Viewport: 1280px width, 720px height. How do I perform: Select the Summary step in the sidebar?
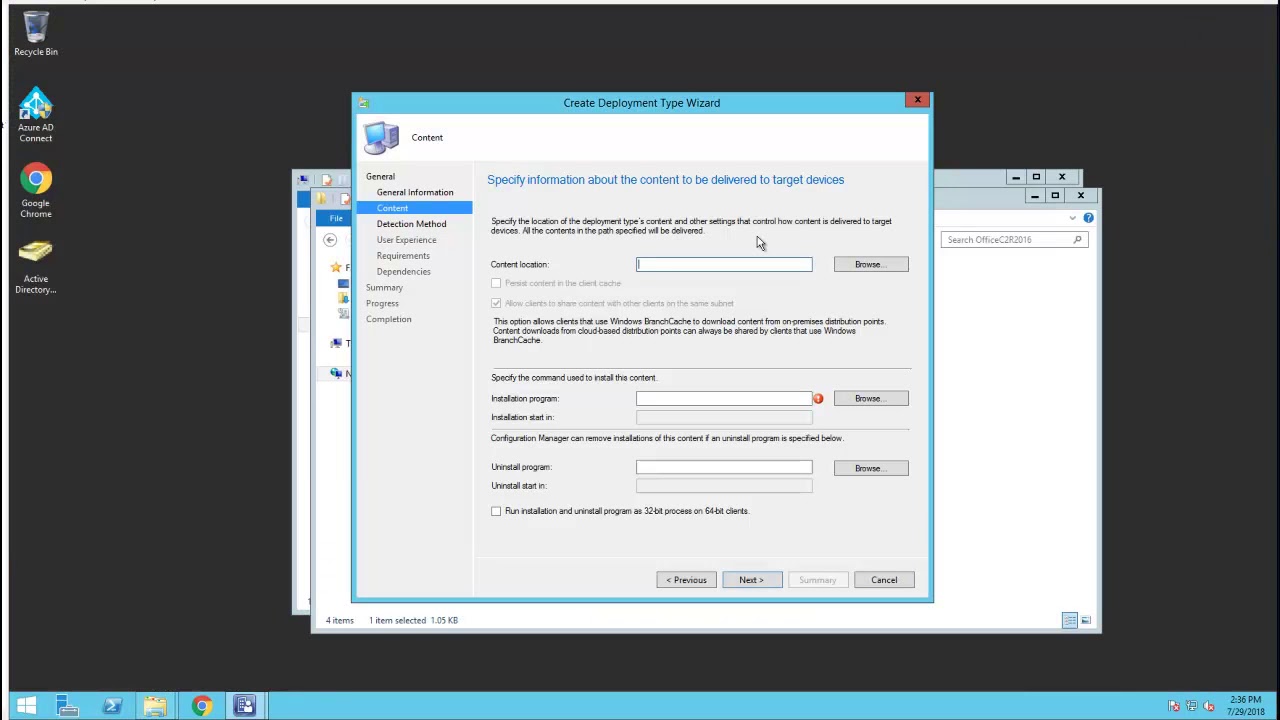[384, 288]
